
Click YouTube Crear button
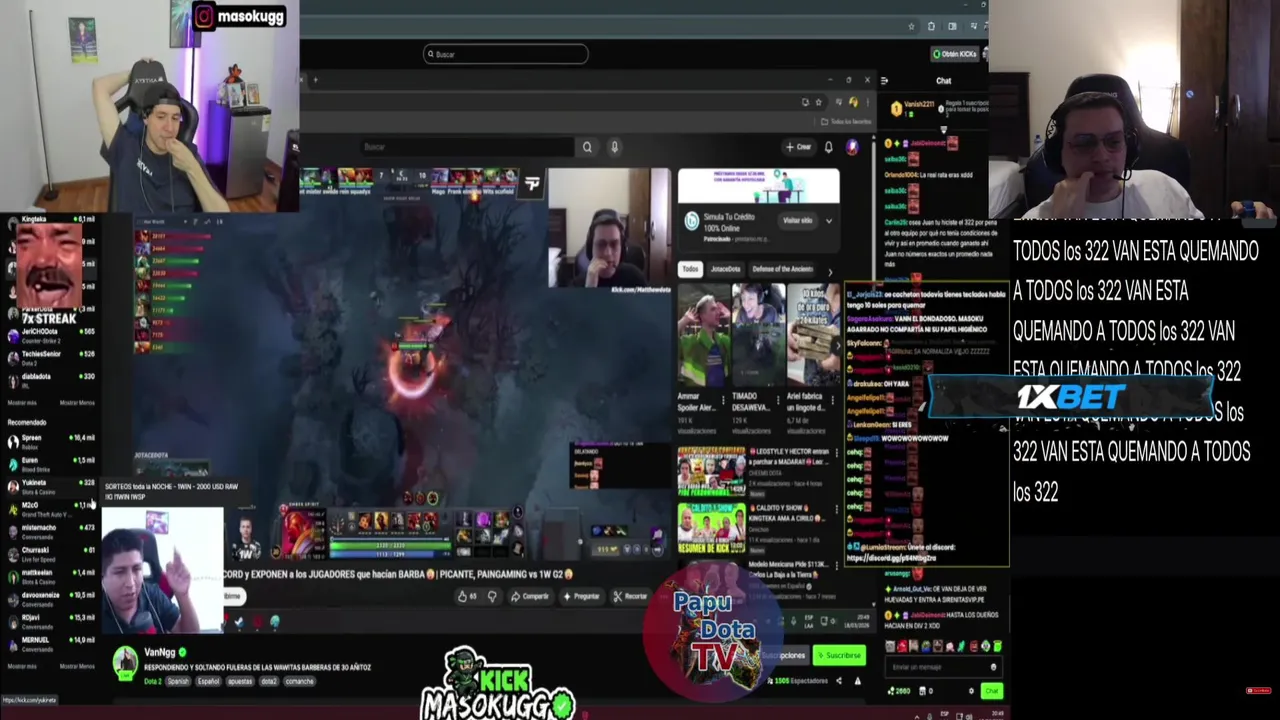point(798,147)
